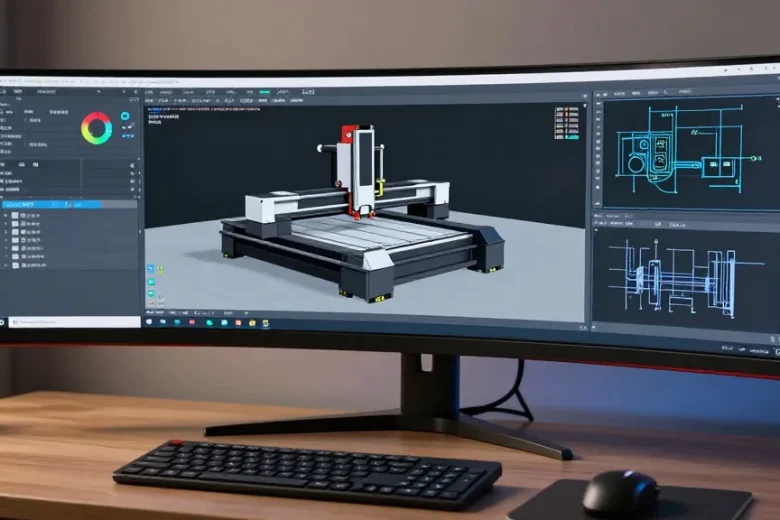Expand the first tree row under highlighted header
Image resolution: width=780 pixels, height=520 pixels.
[6, 216]
